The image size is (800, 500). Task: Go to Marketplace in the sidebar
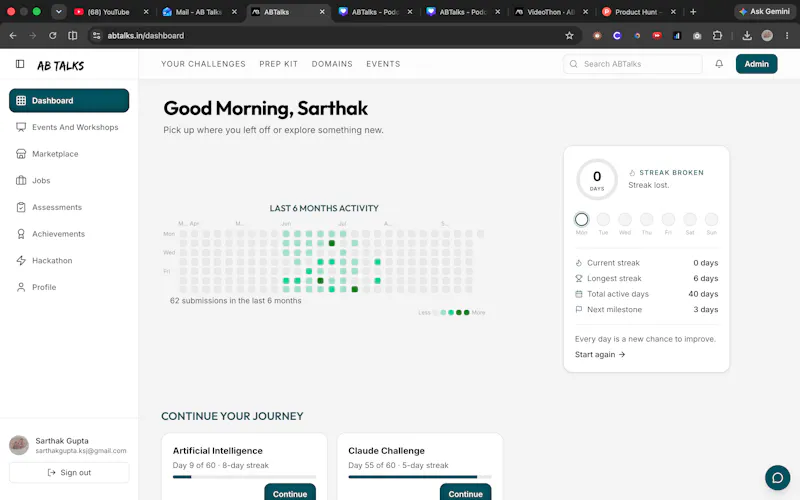69,154
